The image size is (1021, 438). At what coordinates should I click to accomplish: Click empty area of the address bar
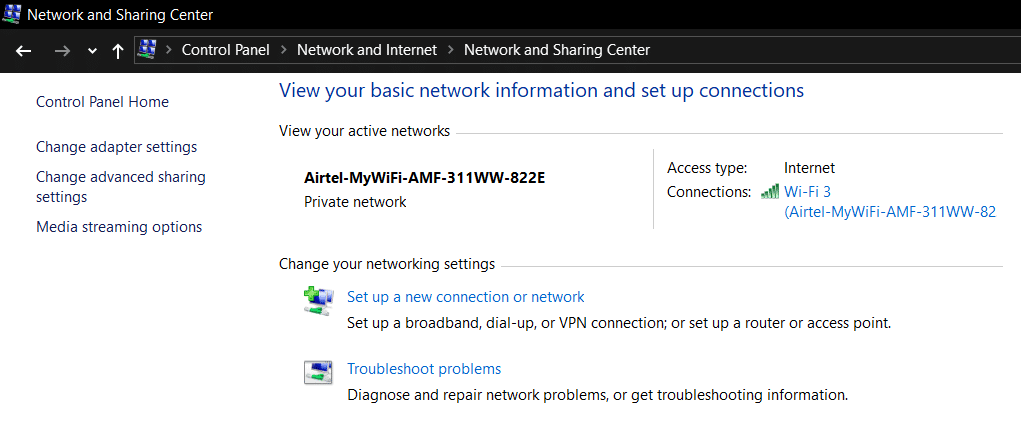click(830, 50)
